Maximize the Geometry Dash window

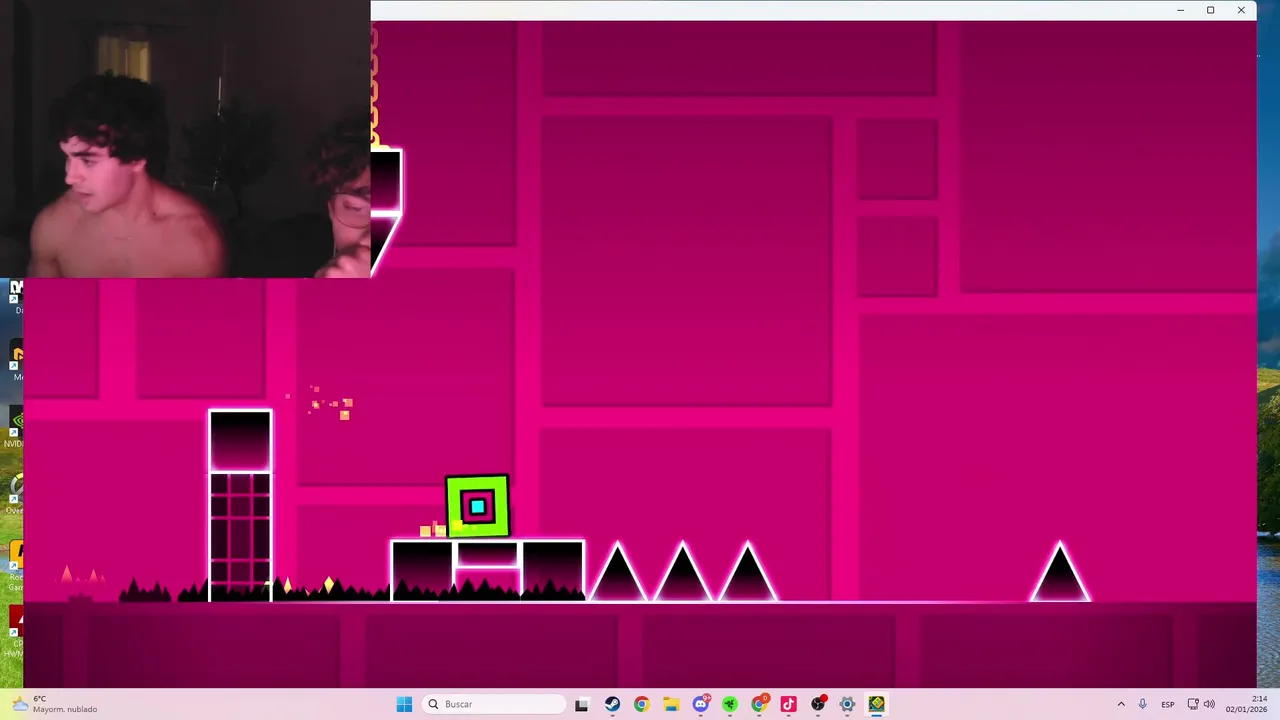[1210, 10]
